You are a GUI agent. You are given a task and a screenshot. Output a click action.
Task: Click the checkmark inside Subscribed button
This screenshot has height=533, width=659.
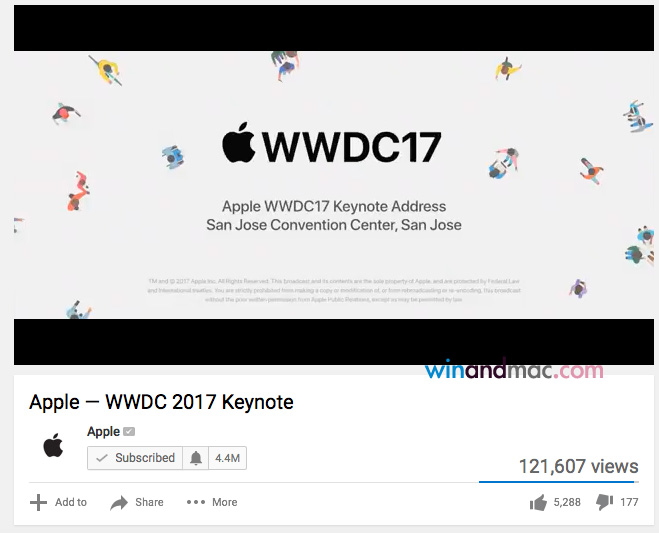[102, 458]
